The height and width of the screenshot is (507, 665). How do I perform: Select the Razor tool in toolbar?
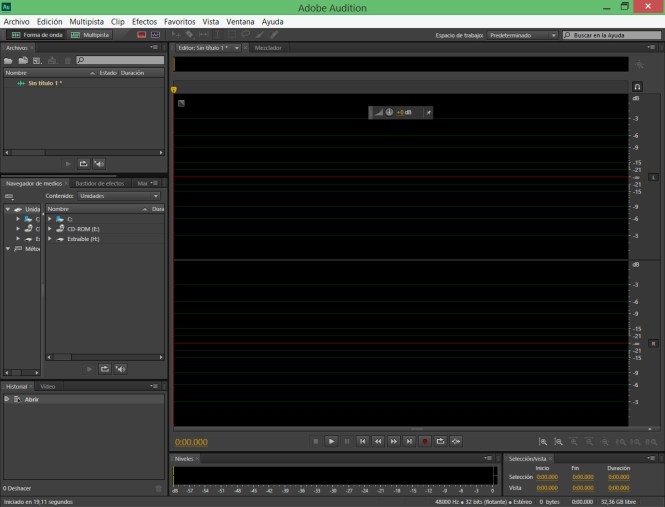click(x=190, y=35)
